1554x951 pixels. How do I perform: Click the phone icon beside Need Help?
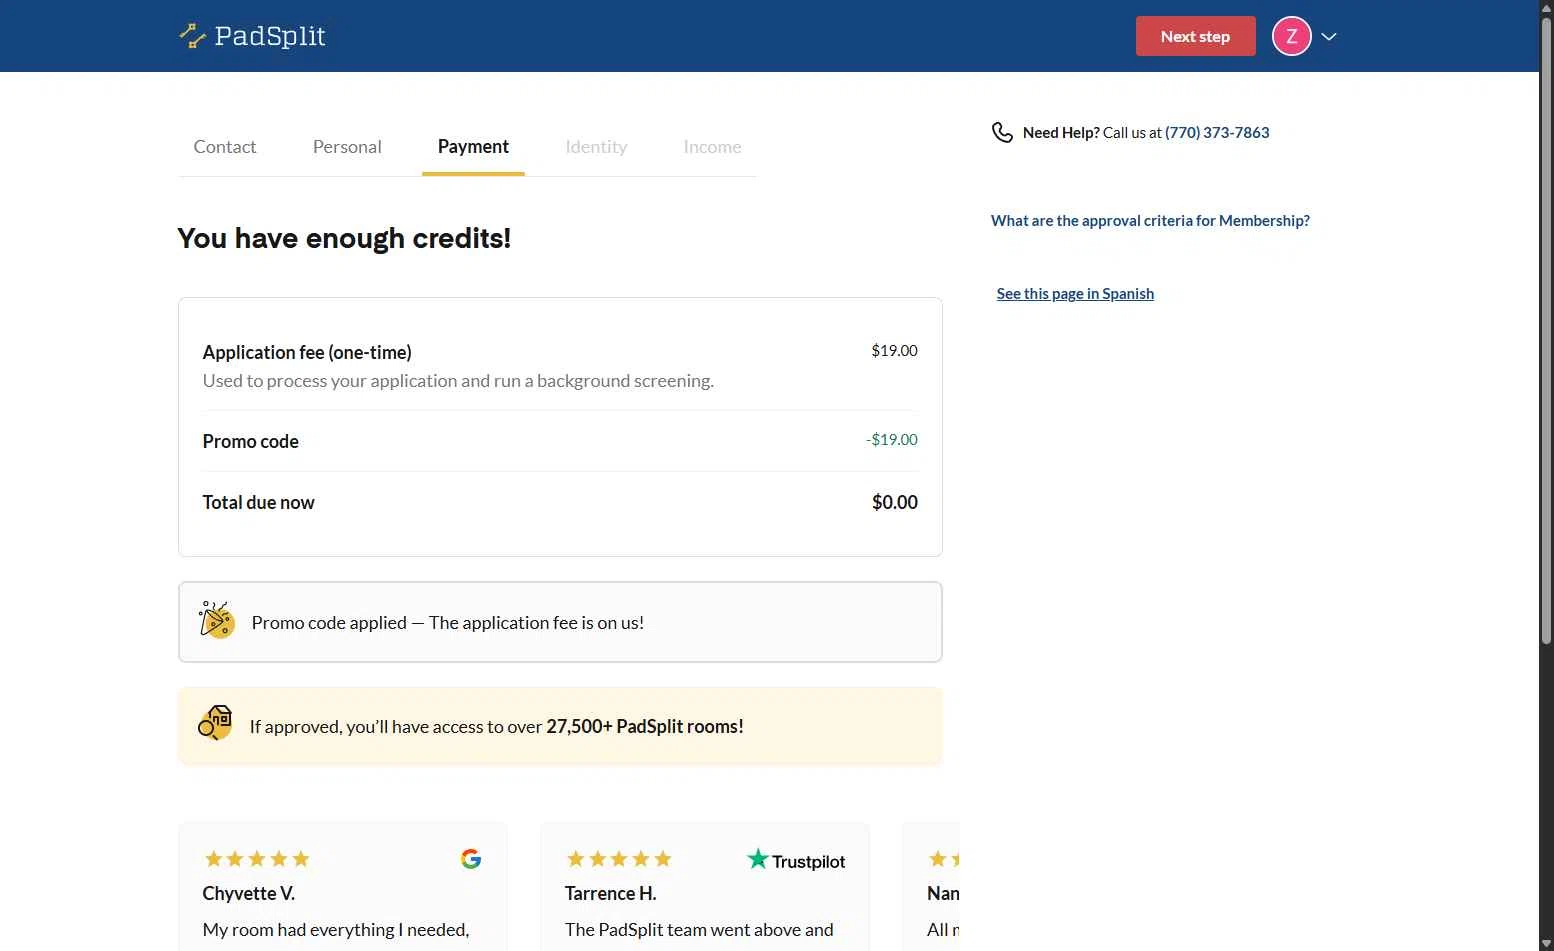point(1002,132)
